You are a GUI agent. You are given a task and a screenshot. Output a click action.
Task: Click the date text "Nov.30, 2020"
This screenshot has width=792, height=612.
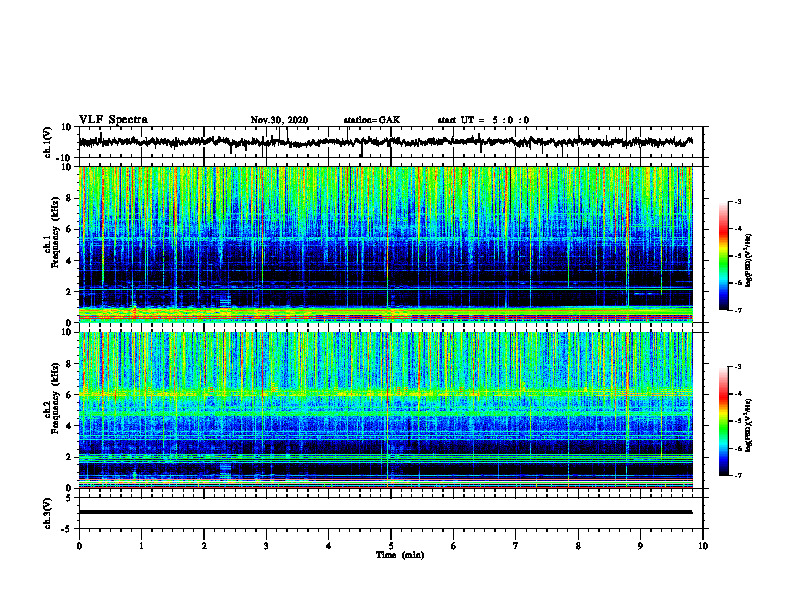pyautogui.click(x=279, y=120)
